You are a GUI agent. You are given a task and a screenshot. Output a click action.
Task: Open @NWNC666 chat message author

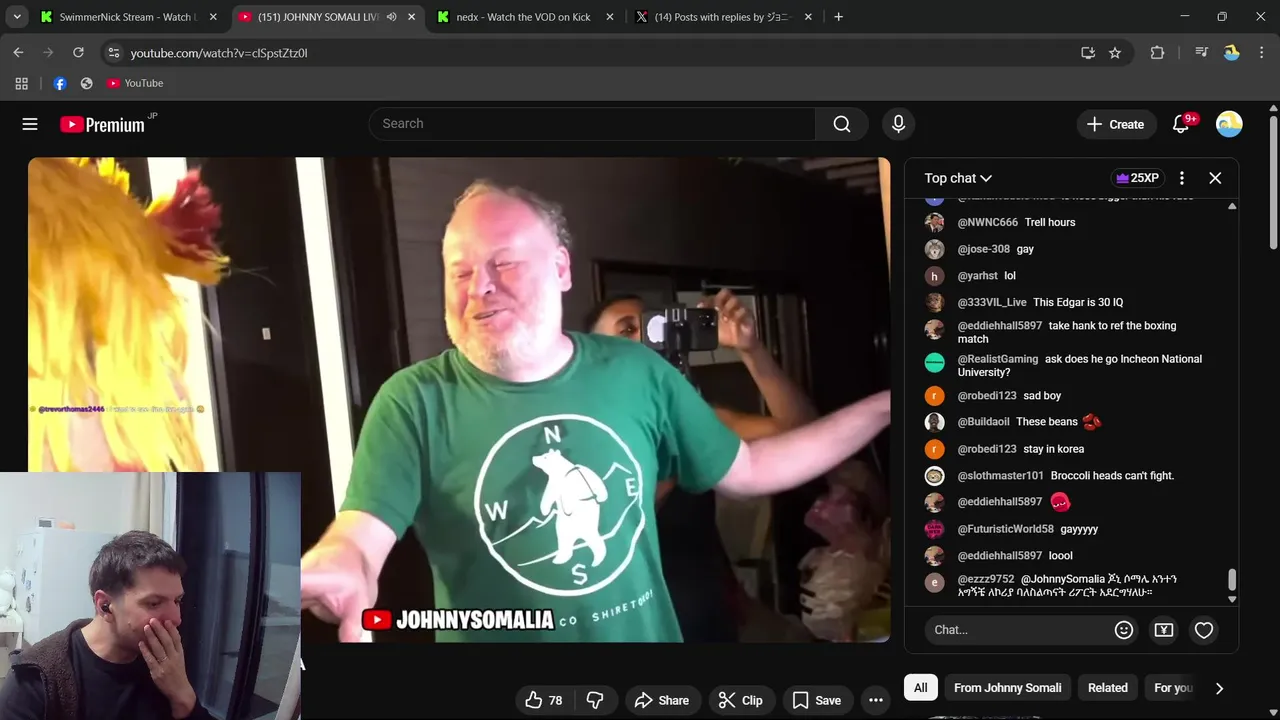(987, 222)
